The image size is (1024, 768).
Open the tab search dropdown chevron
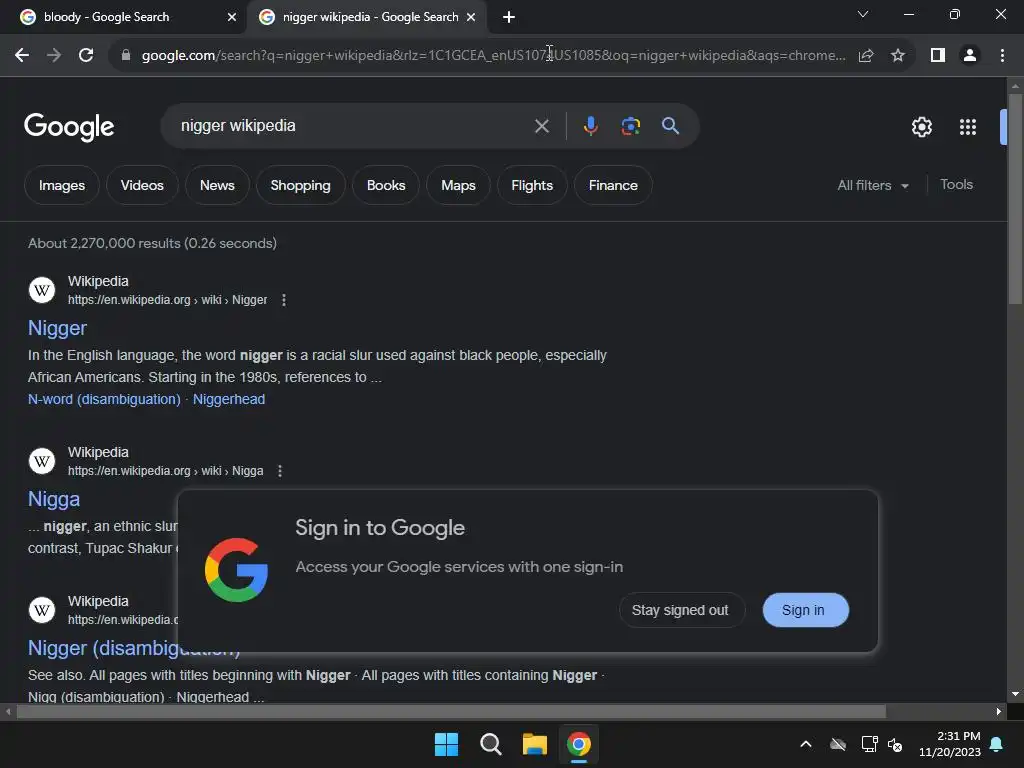pyautogui.click(x=863, y=14)
